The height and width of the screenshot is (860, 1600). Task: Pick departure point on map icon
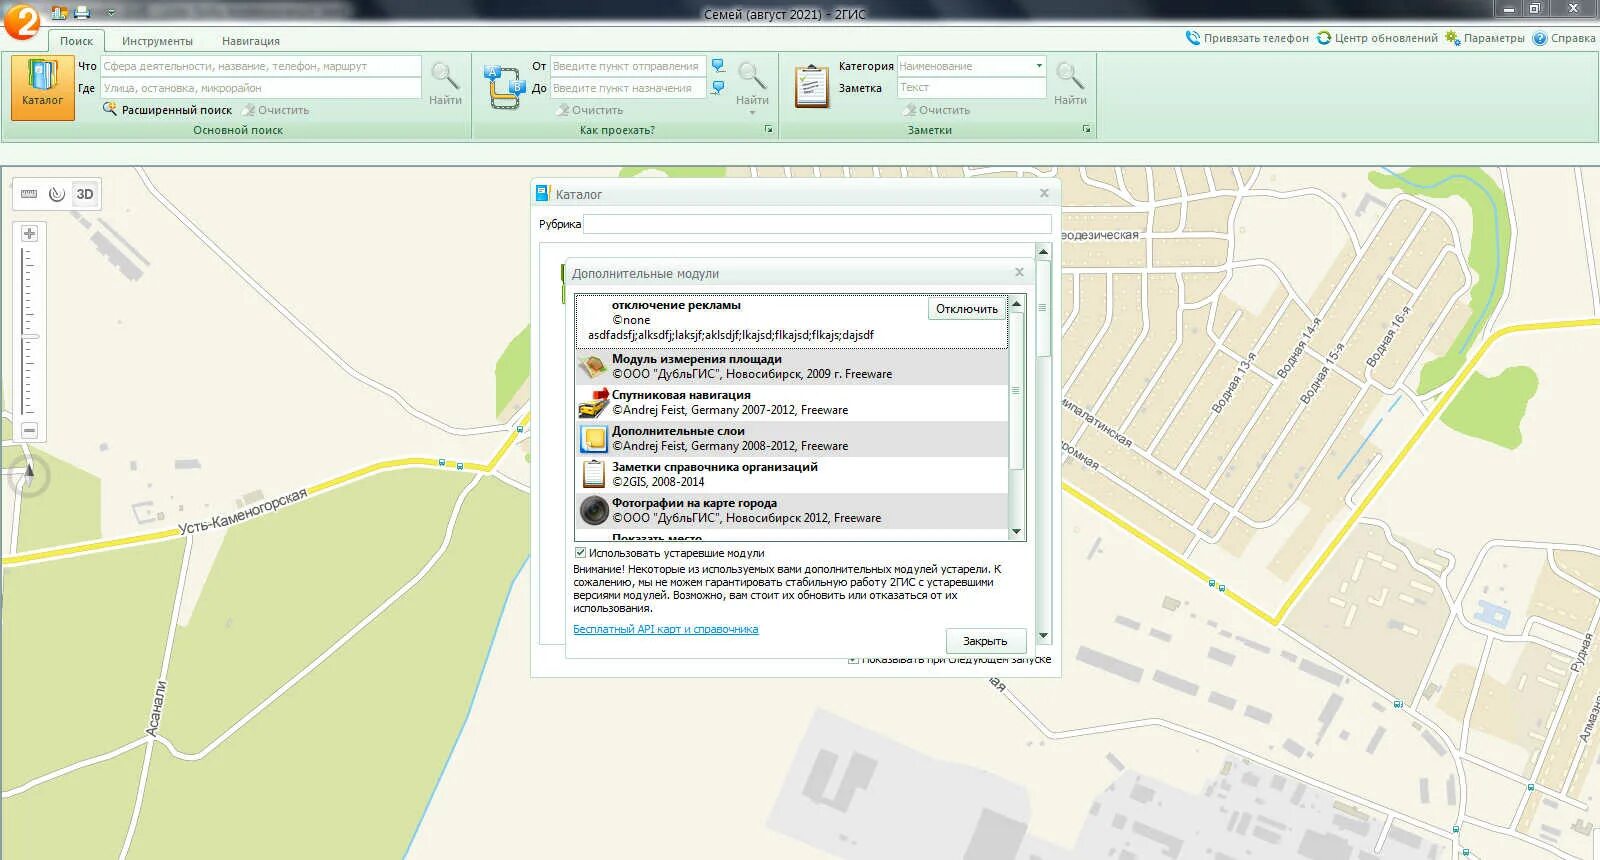pos(718,66)
